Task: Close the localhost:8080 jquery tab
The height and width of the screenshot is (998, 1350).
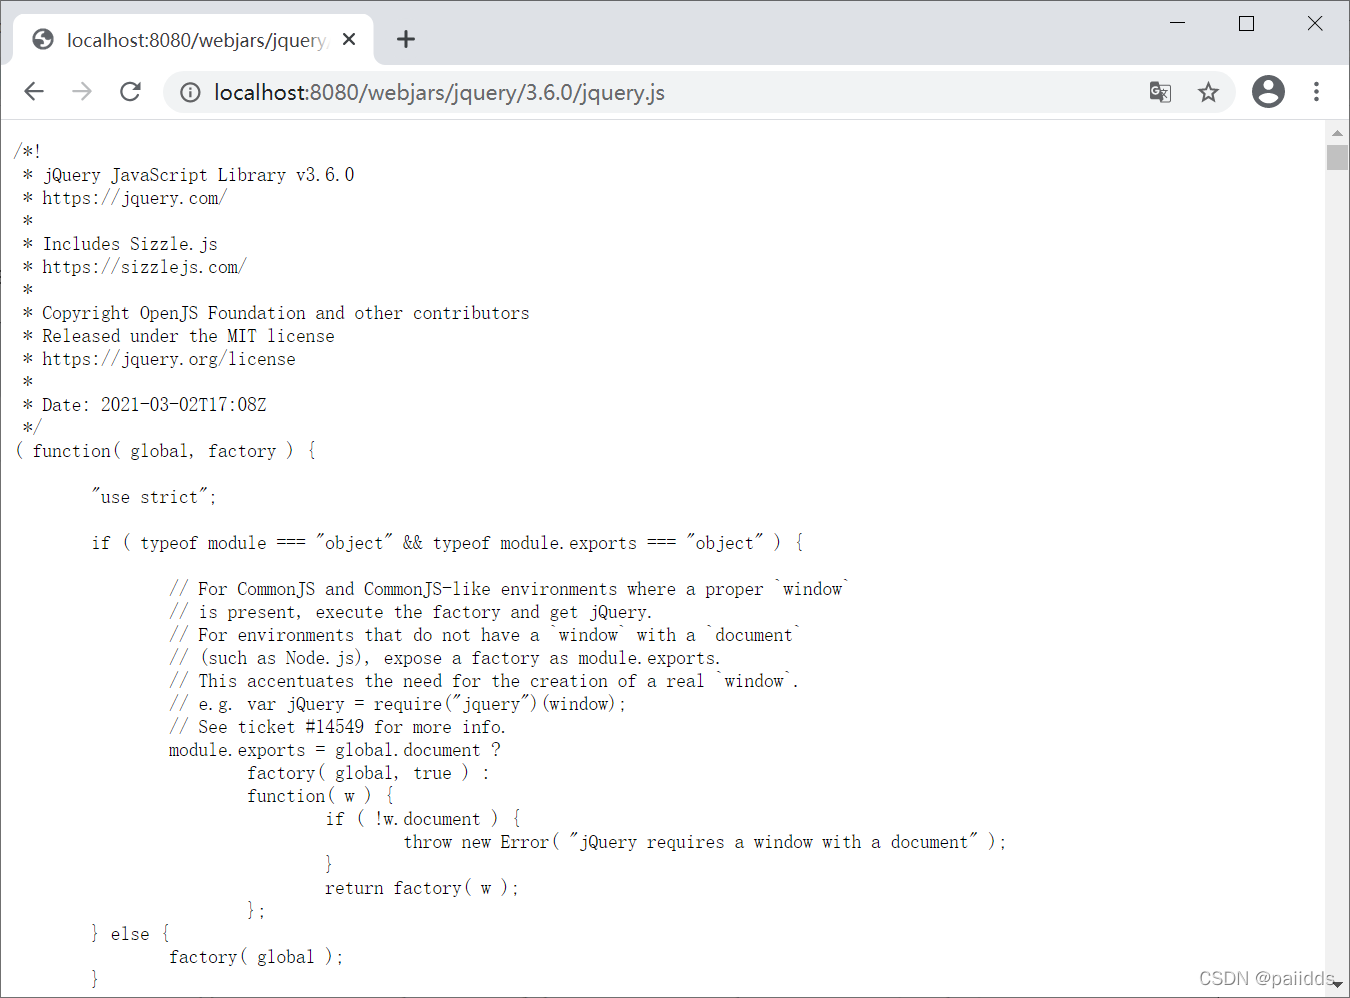Action: [349, 39]
